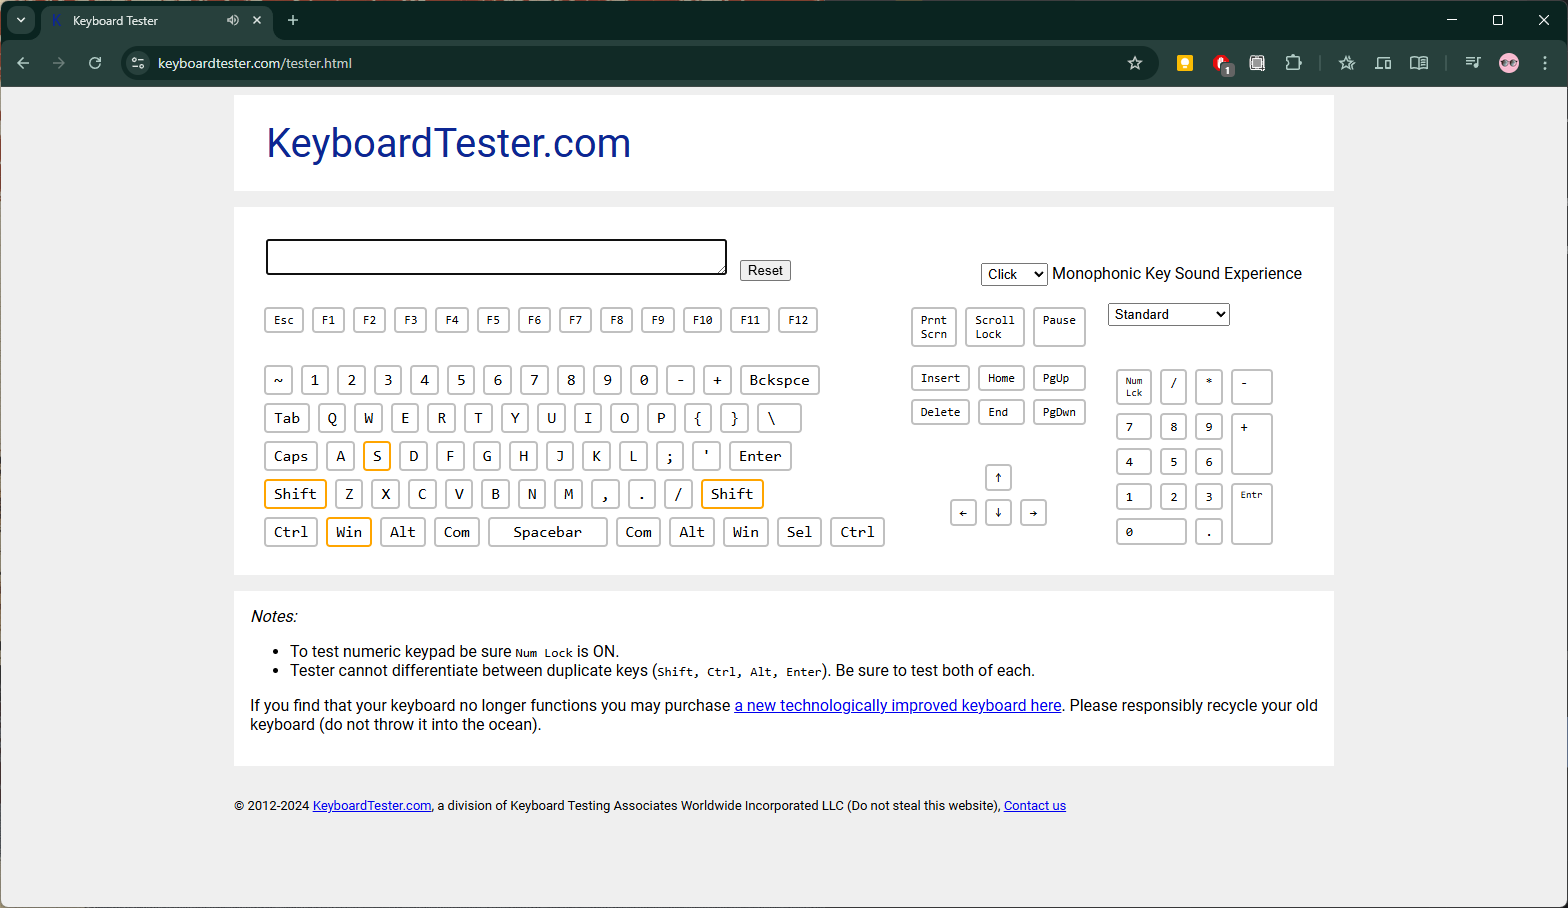1568x908 pixels.
Task: Click the Prnt Scrn key
Action: click(x=934, y=327)
